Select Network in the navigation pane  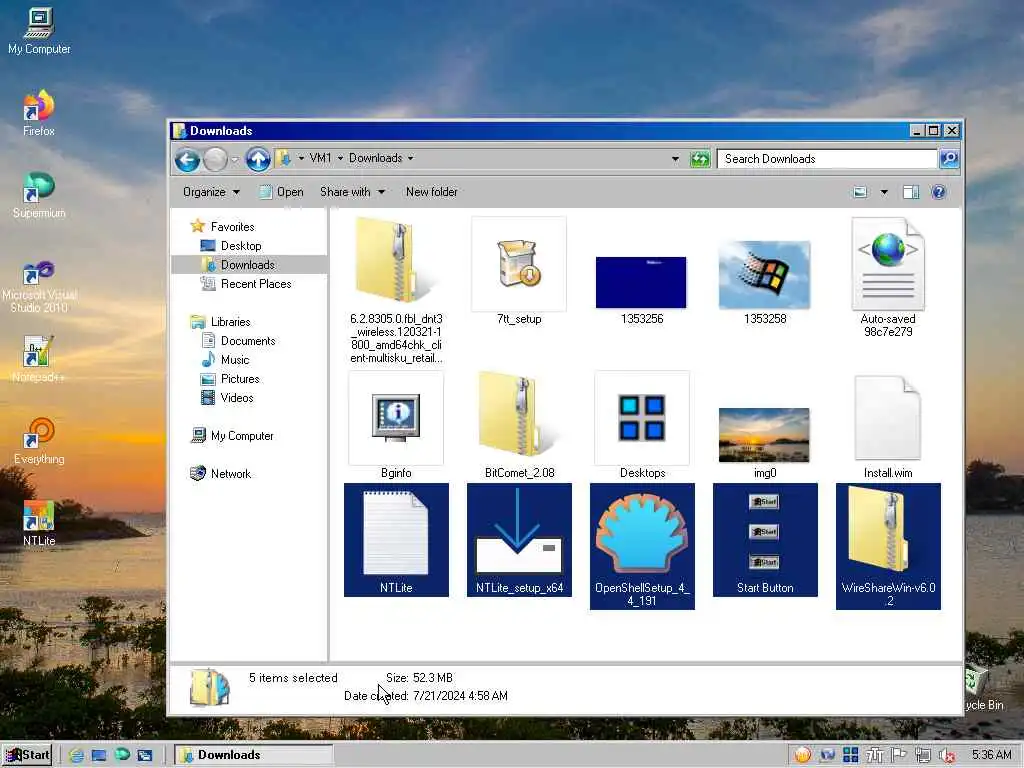[220, 473]
